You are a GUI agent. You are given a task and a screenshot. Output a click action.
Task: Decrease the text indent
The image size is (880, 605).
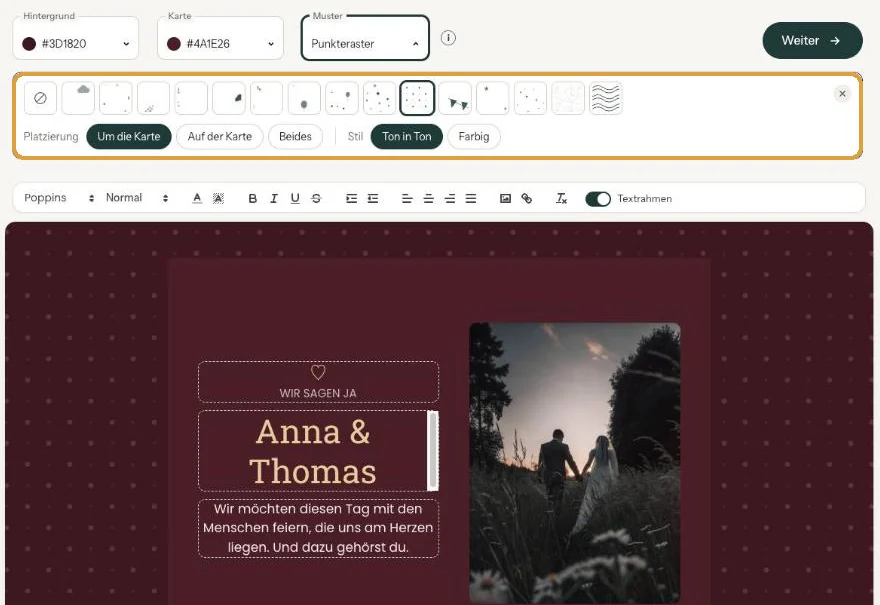tap(373, 198)
